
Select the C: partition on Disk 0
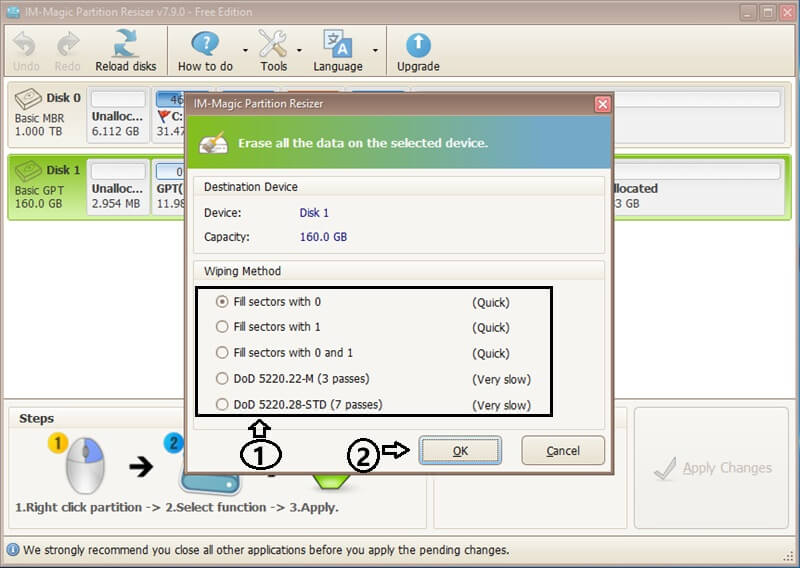(169, 115)
